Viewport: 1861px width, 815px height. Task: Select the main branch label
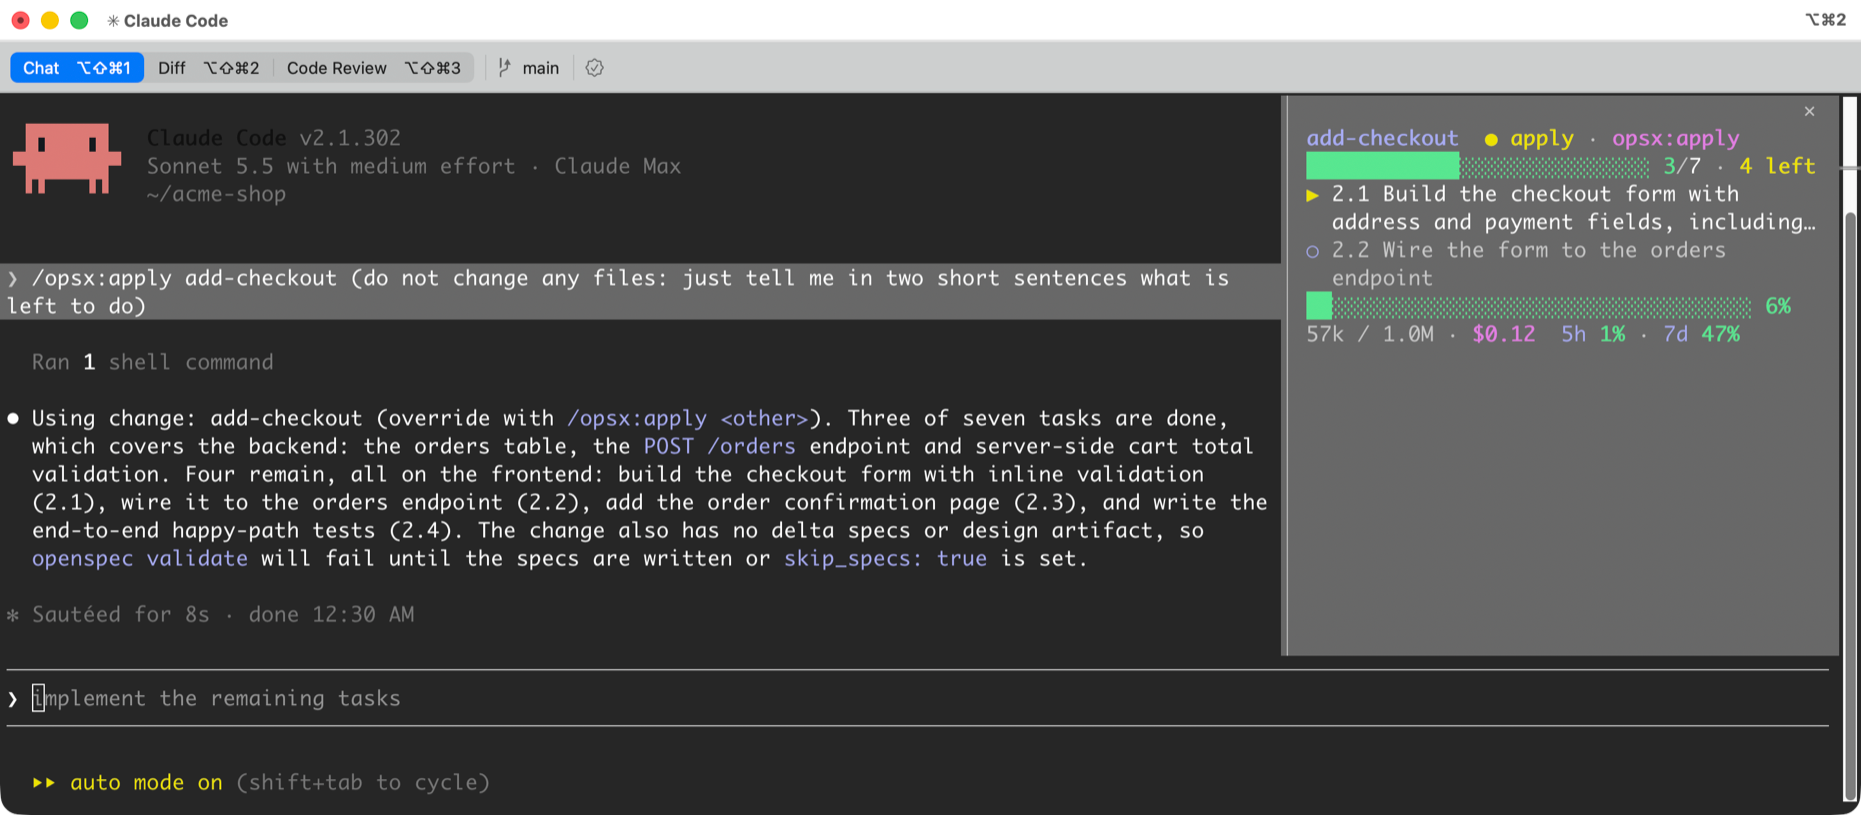pos(541,68)
